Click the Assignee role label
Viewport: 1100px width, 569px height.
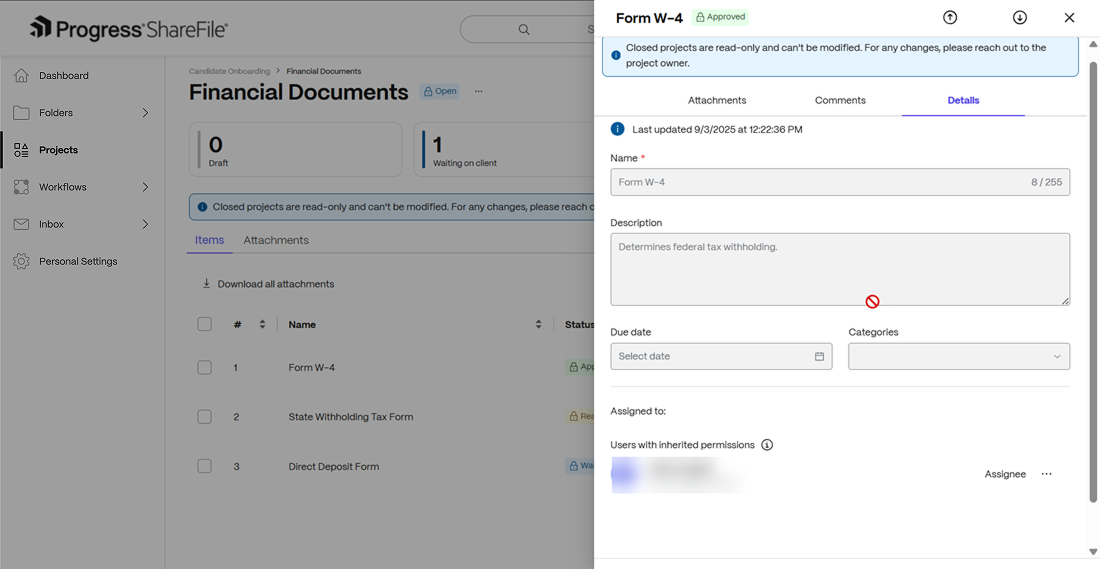pyautogui.click(x=1005, y=474)
